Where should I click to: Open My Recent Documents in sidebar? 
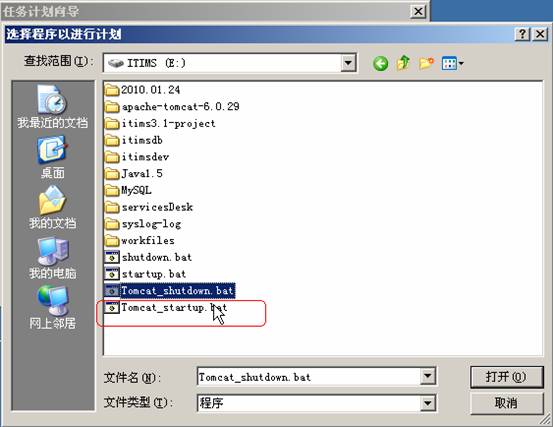pos(53,107)
